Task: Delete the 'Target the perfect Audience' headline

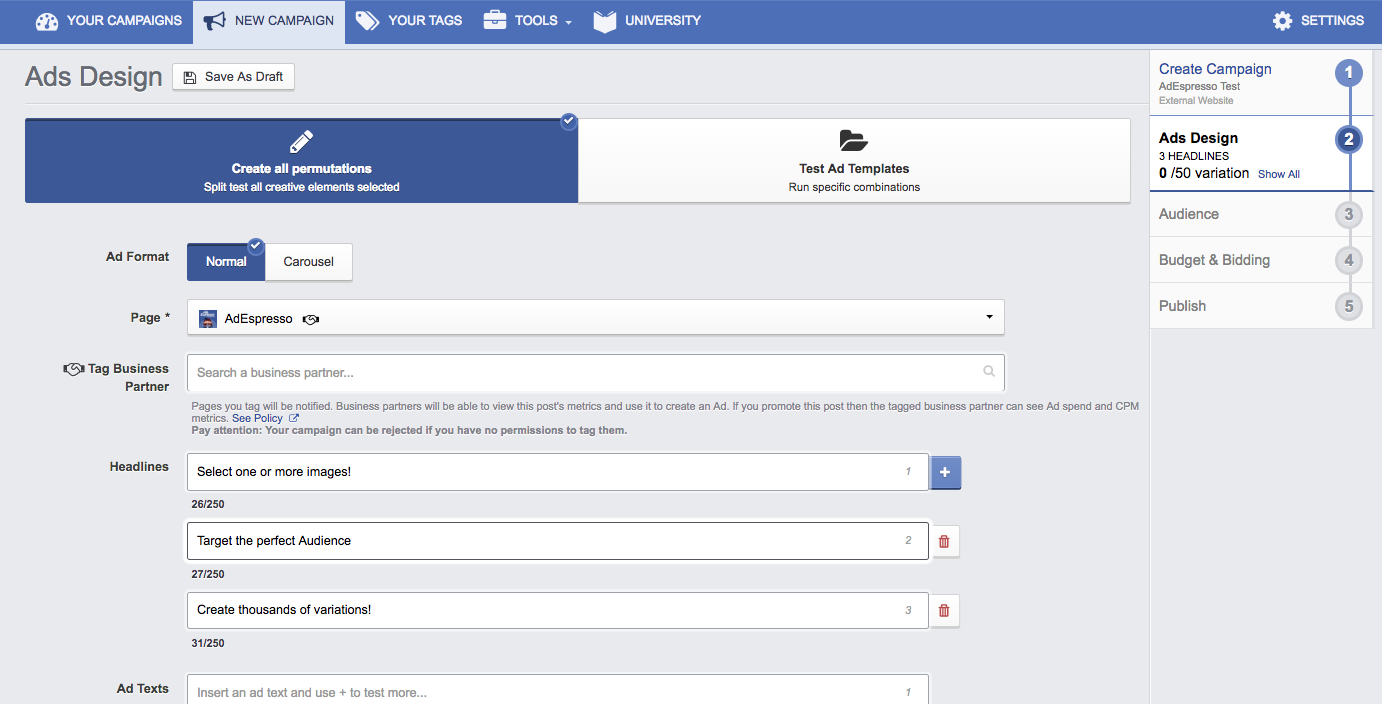Action: [943, 540]
